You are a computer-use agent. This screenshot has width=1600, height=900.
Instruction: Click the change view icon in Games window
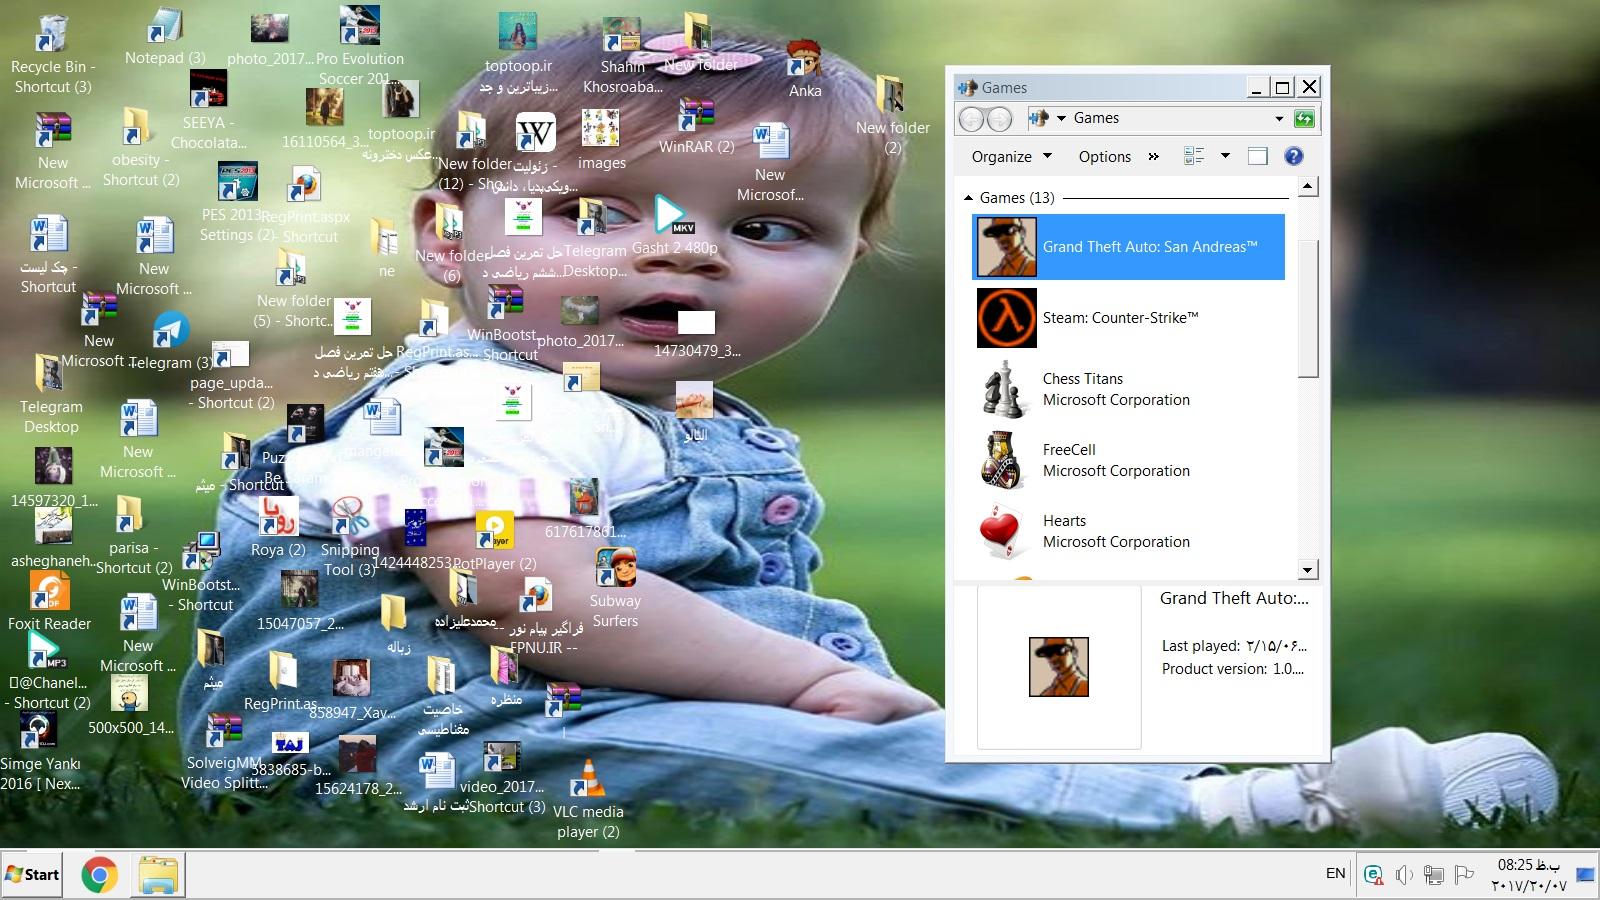[1194, 156]
